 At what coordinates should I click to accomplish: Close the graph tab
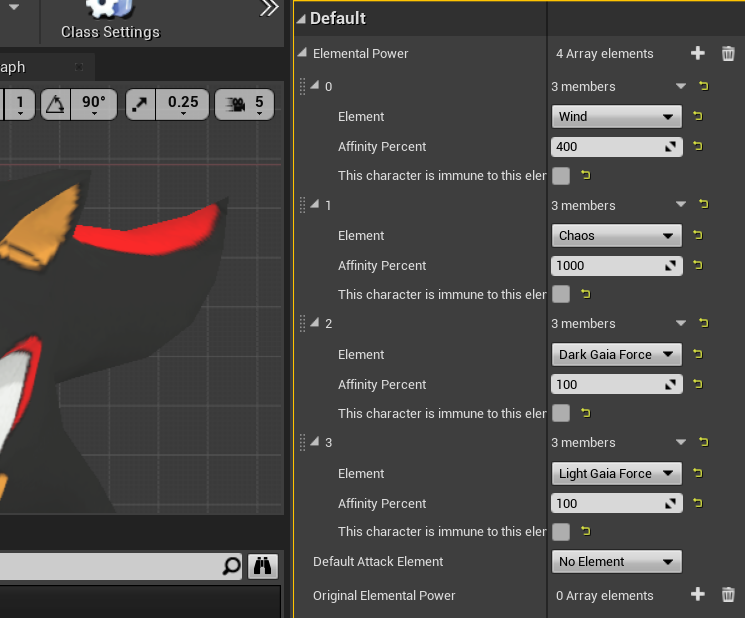pyautogui.click(x=79, y=67)
